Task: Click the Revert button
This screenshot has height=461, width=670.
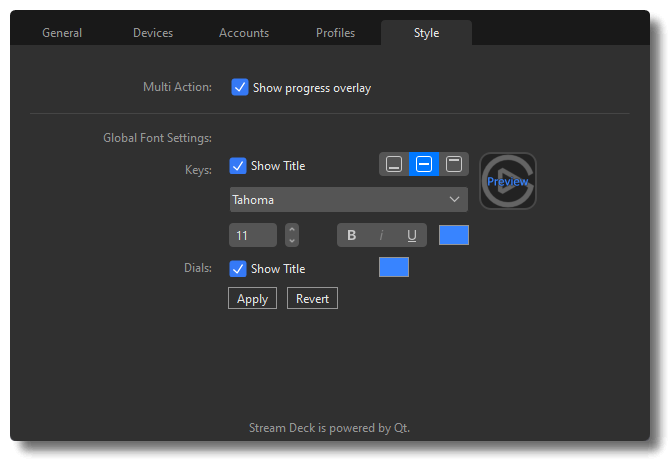Action: click(x=312, y=298)
